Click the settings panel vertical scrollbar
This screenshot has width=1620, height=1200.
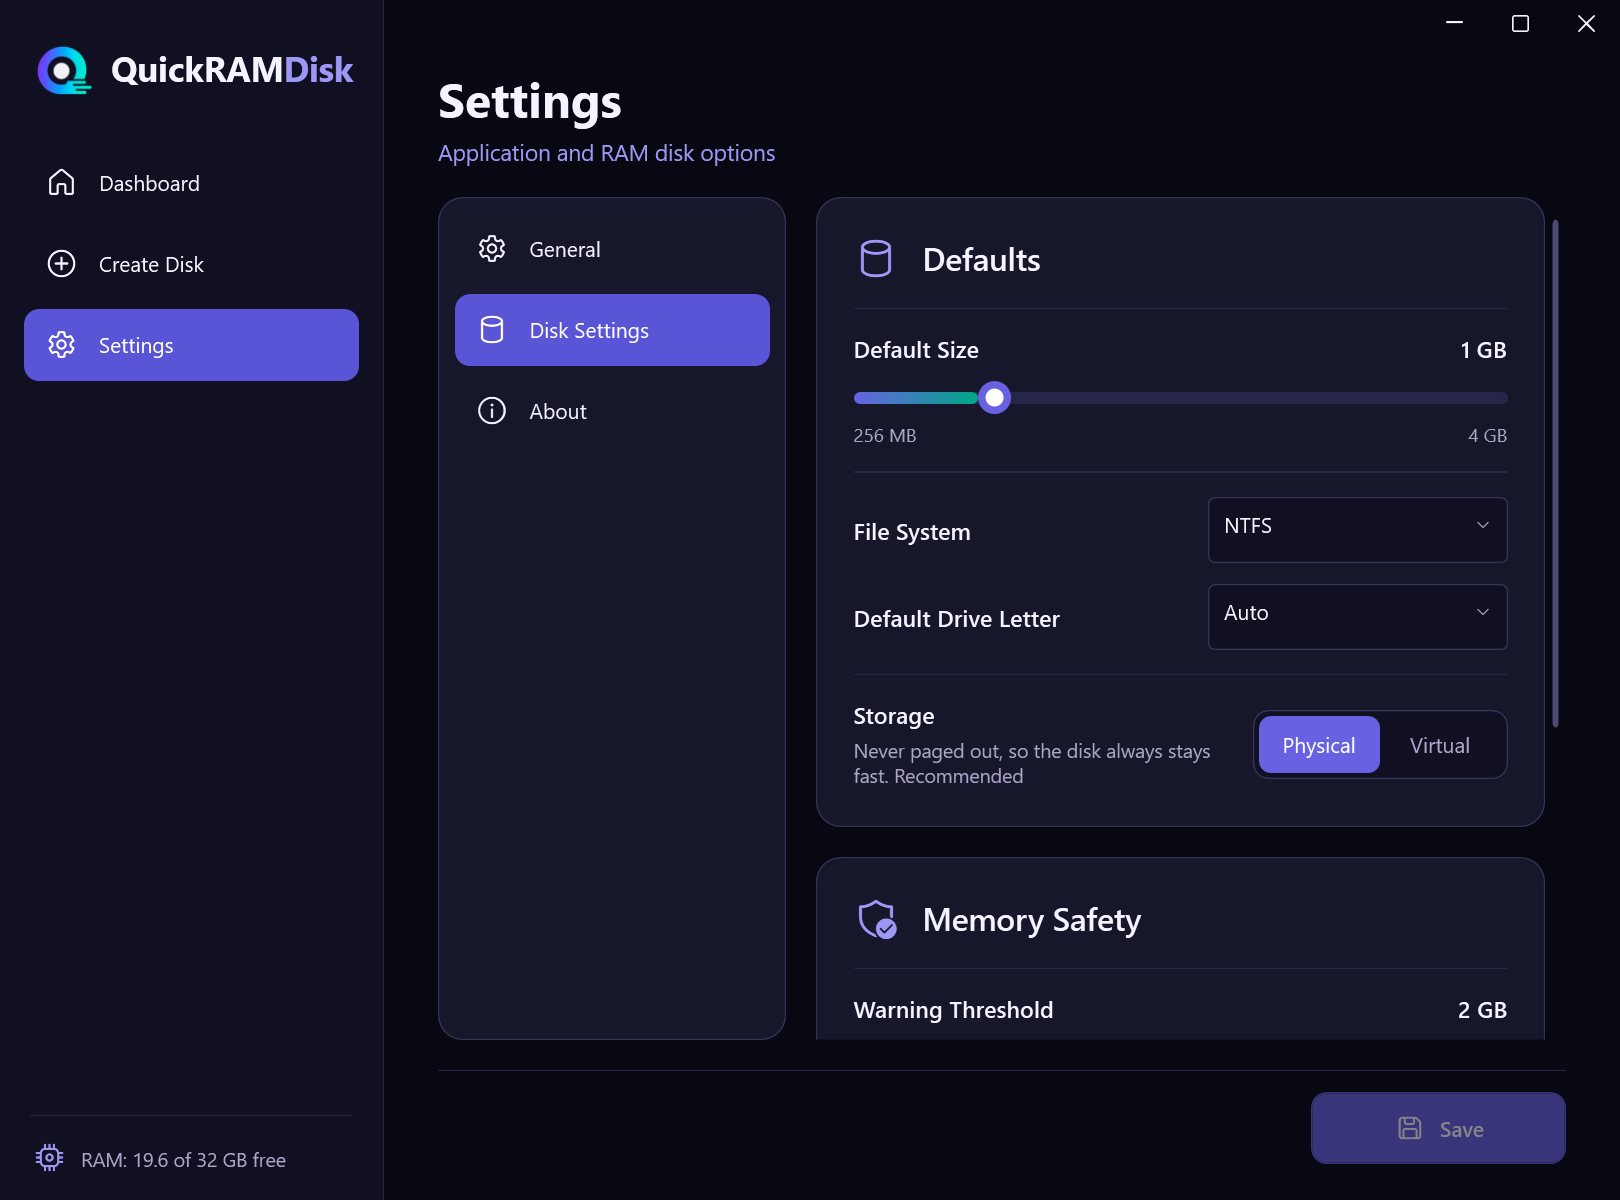tap(1555, 473)
